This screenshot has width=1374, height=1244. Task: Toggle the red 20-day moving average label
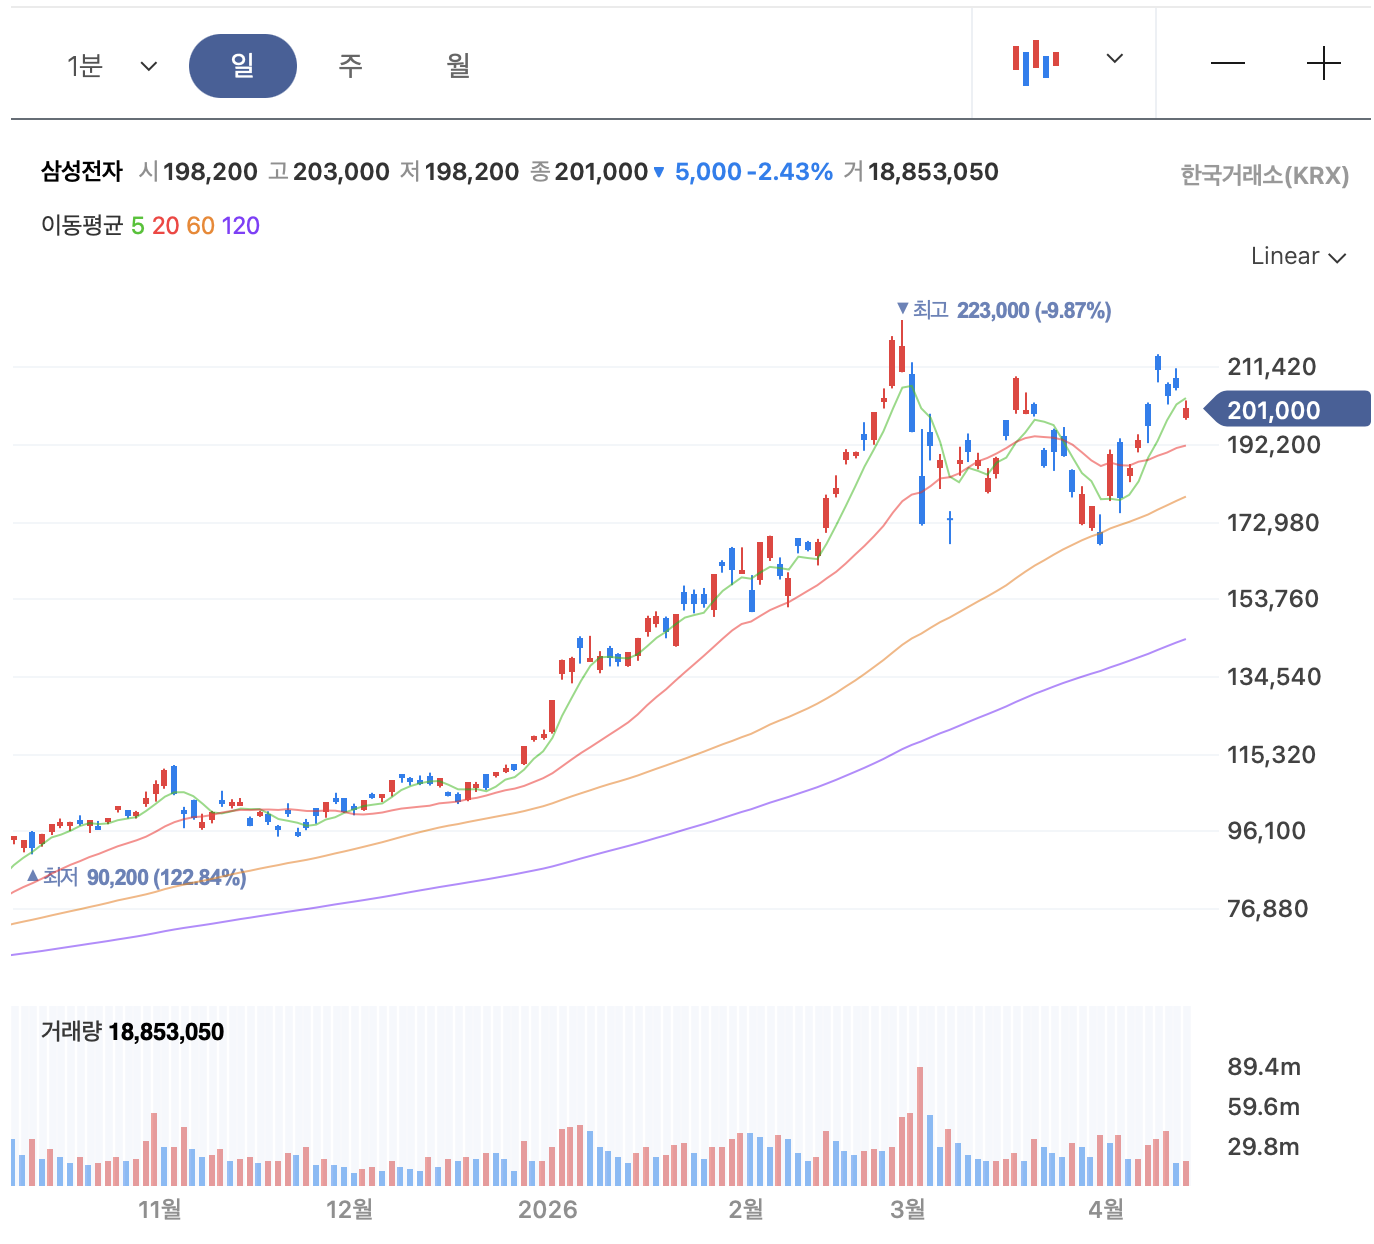click(166, 226)
